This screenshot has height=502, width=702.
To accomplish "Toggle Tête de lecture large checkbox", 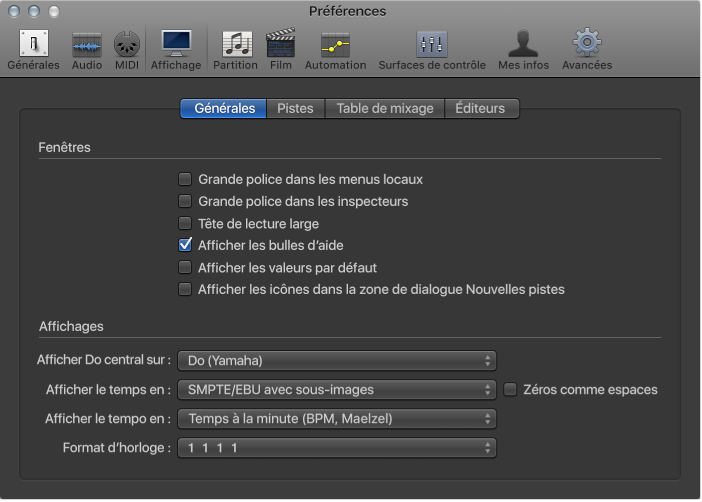I will [x=185, y=224].
